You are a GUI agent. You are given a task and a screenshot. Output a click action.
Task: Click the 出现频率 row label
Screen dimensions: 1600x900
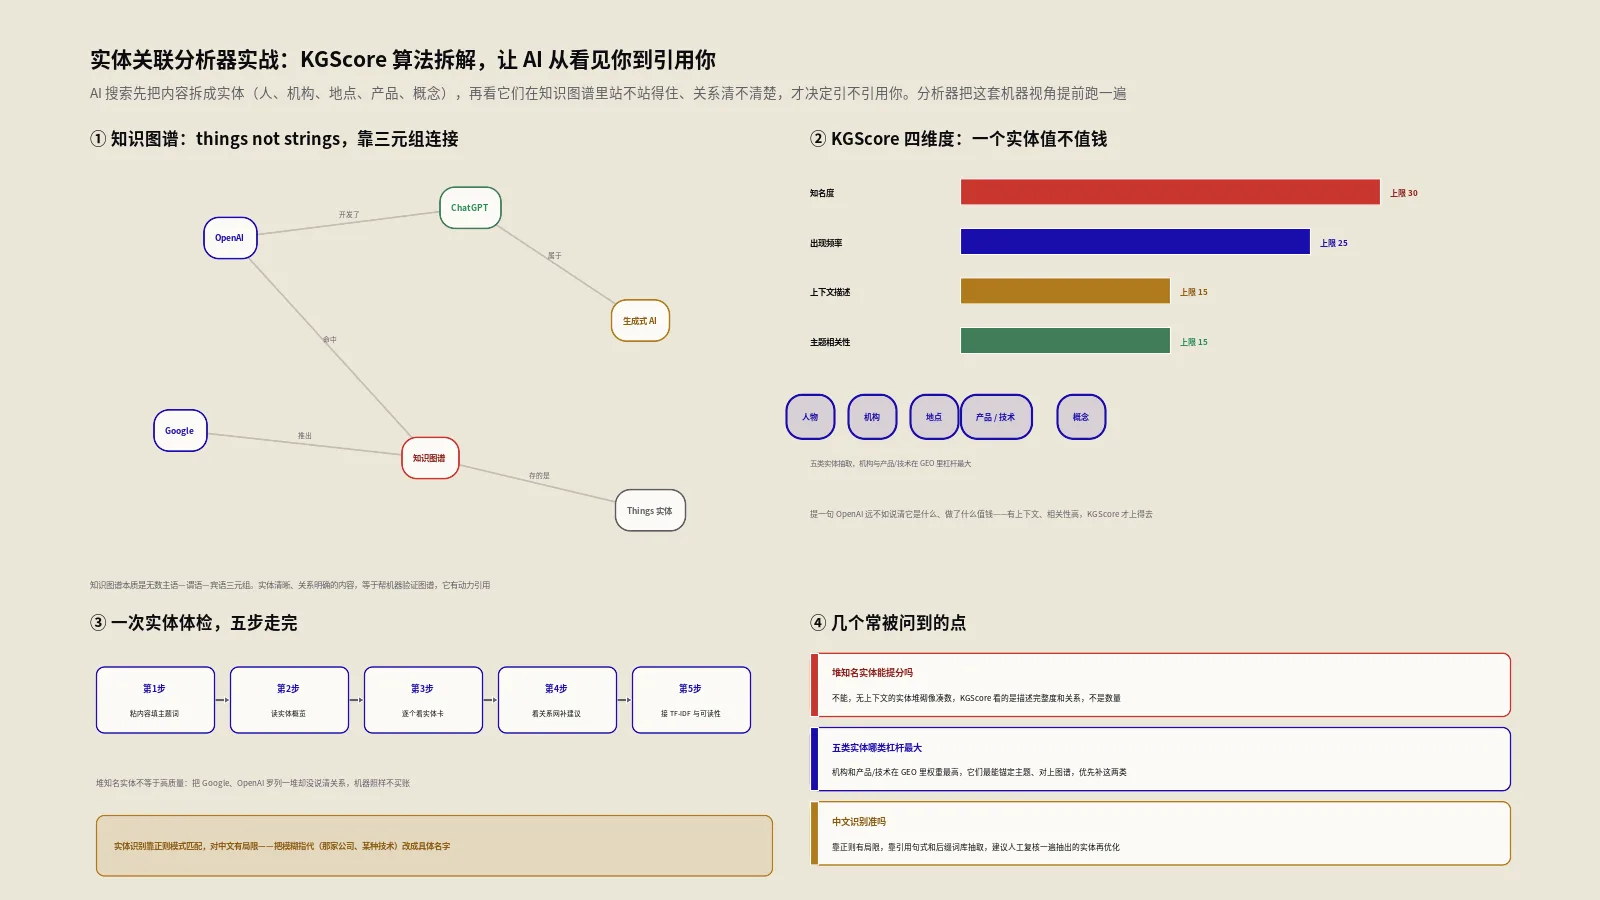(826, 243)
